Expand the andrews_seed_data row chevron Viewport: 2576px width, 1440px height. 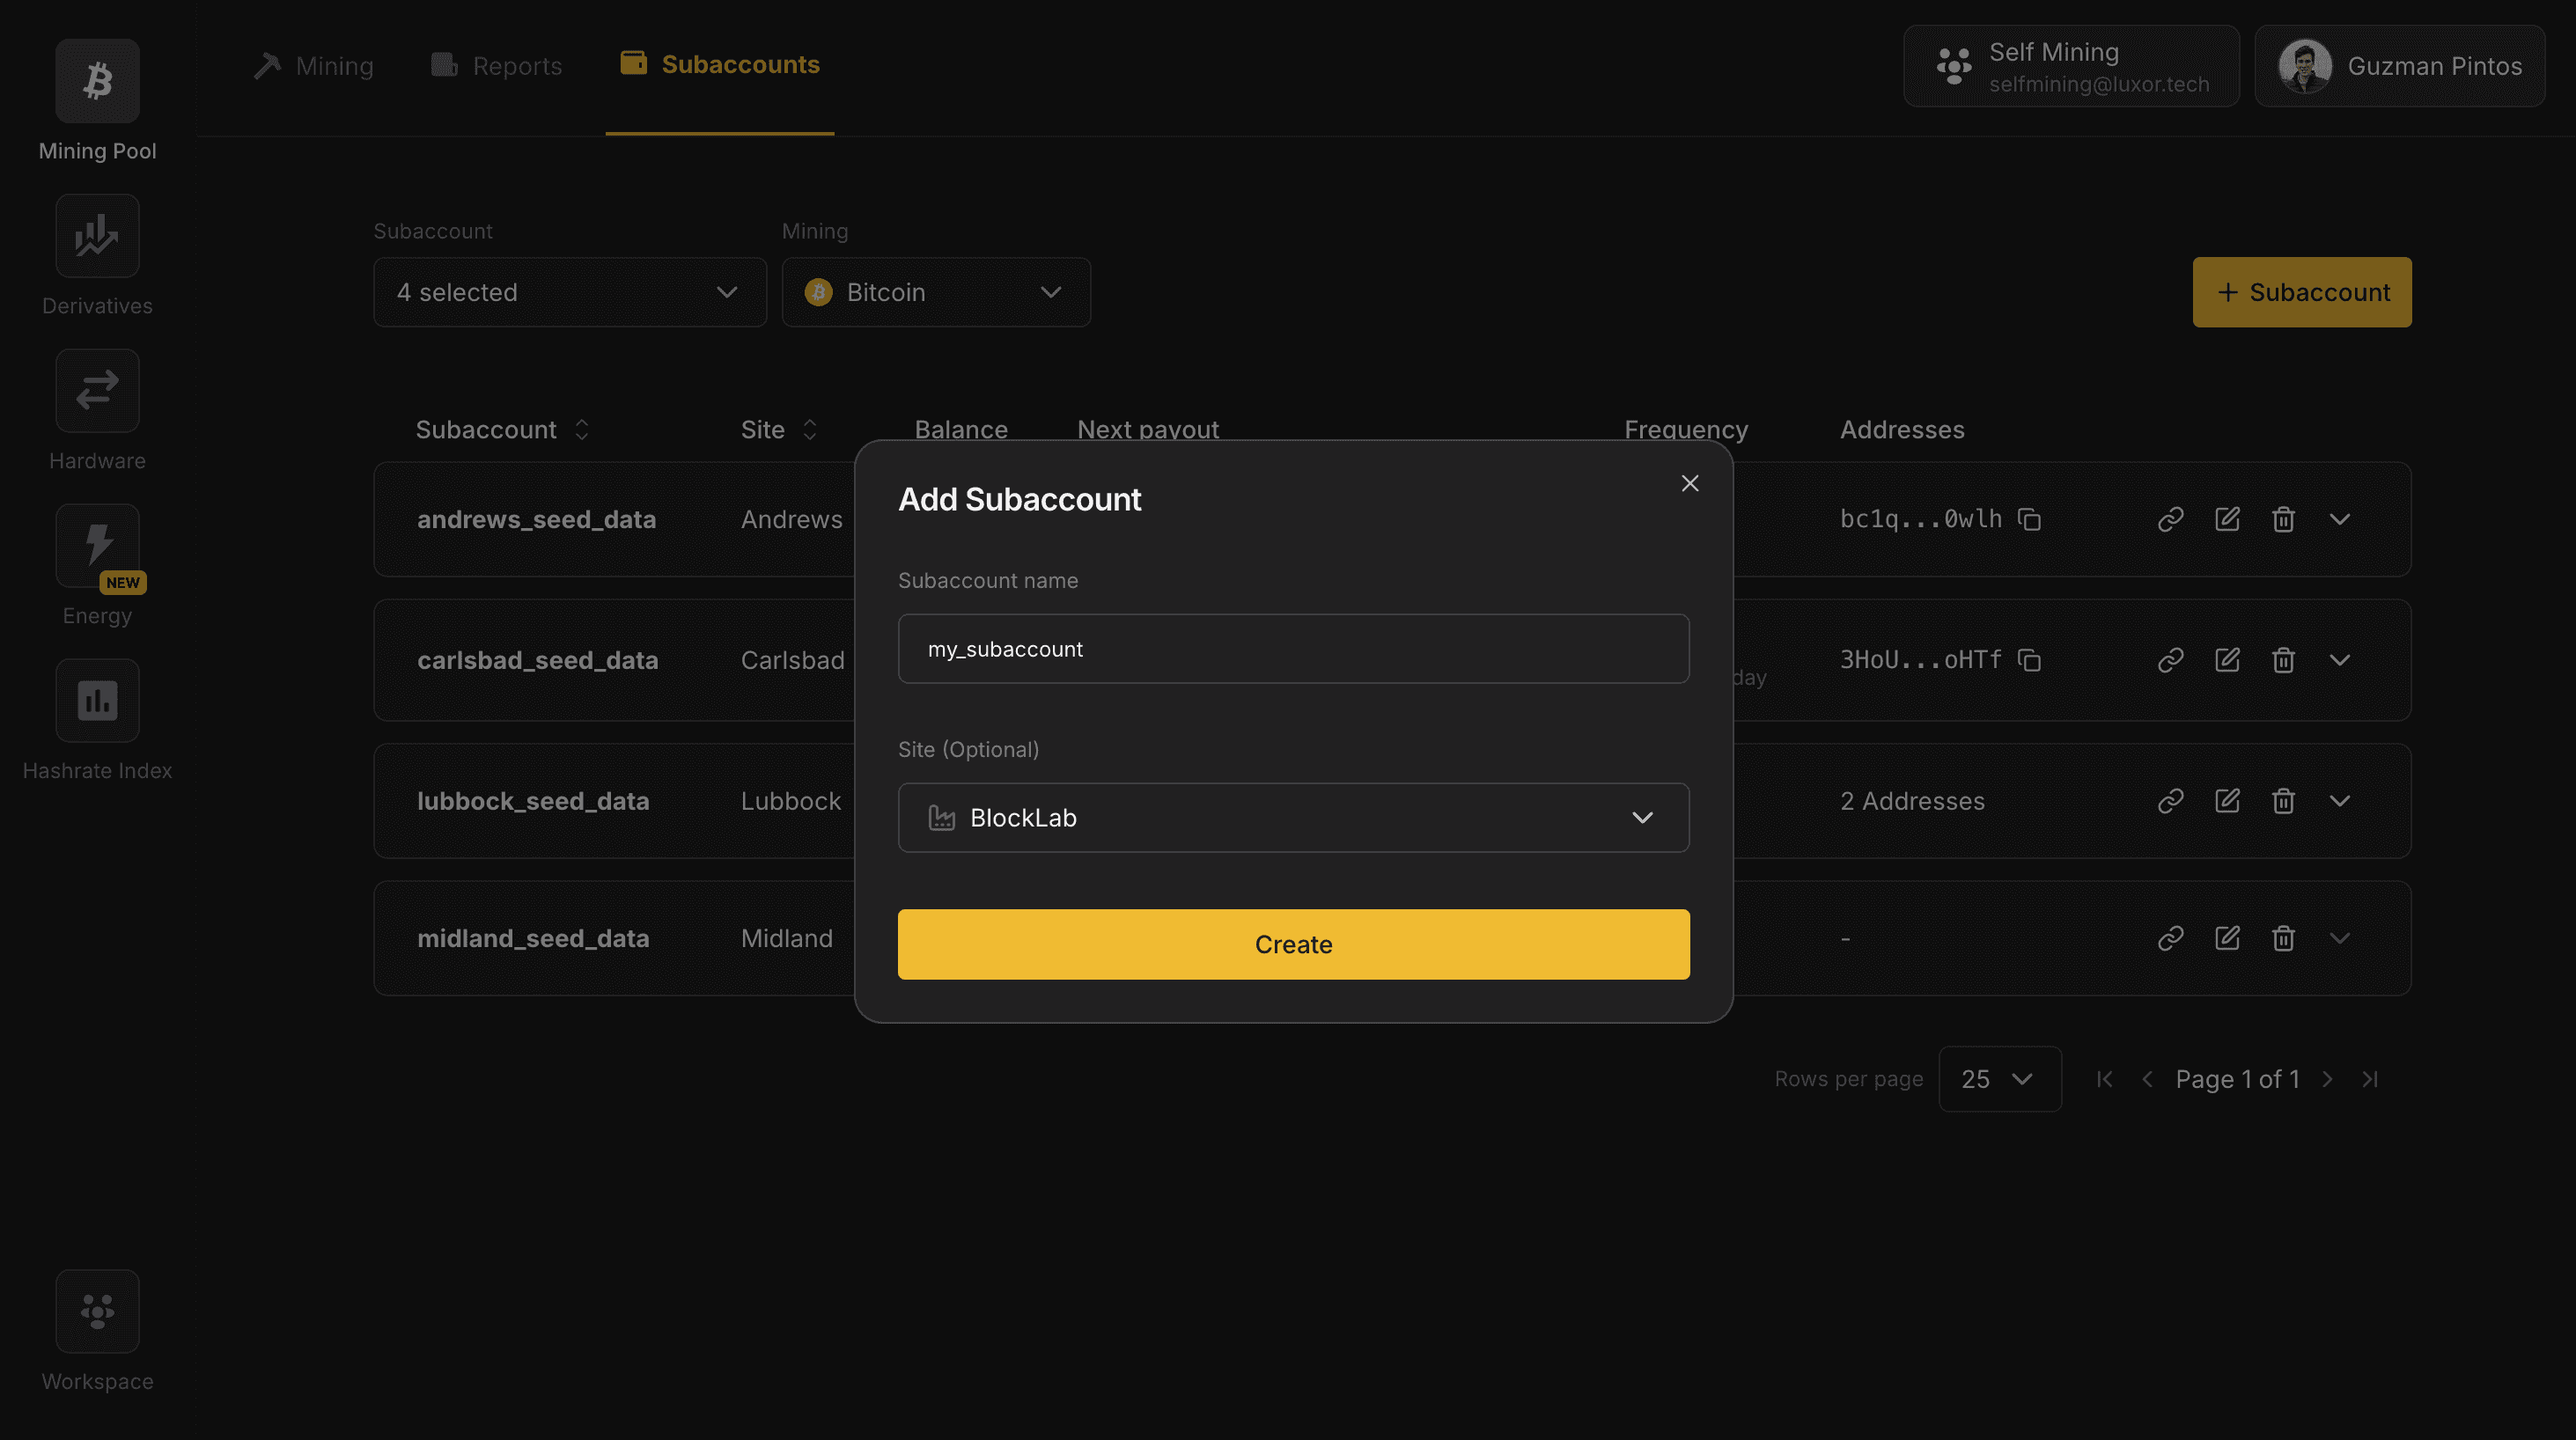click(x=2340, y=519)
